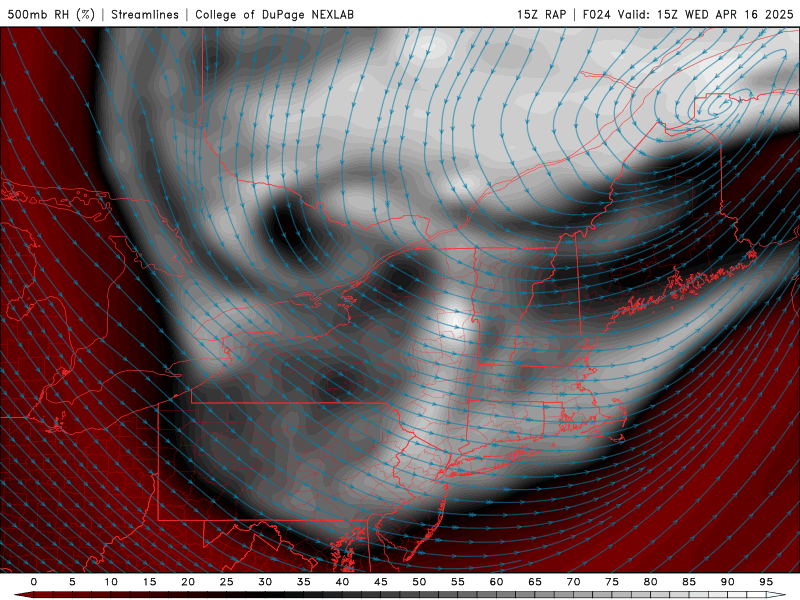Click the colorbar label "85"
This screenshot has width=800, height=600.
pos(689,582)
